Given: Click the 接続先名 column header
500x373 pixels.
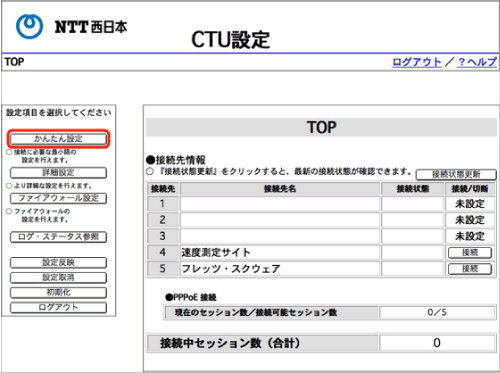Looking at the screenshot, I should click(x=280, y=189).
